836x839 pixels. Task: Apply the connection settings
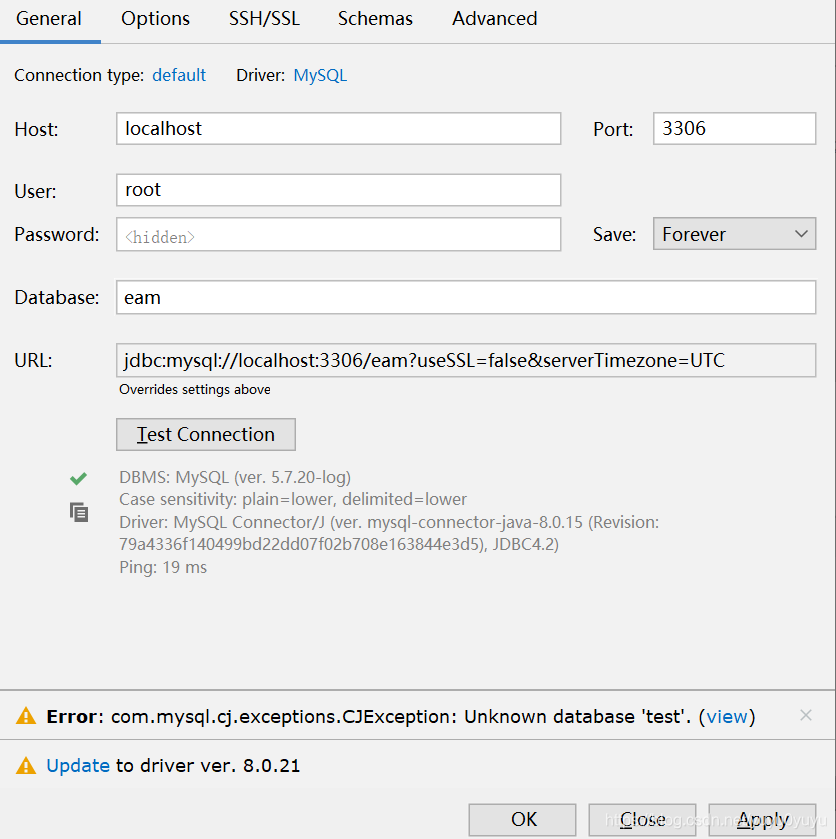762,819
